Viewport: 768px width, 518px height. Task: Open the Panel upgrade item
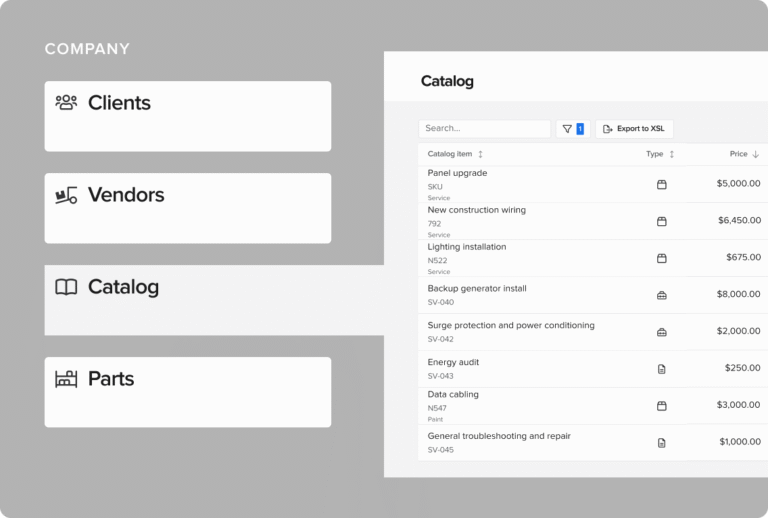click(x=457, y=173)
